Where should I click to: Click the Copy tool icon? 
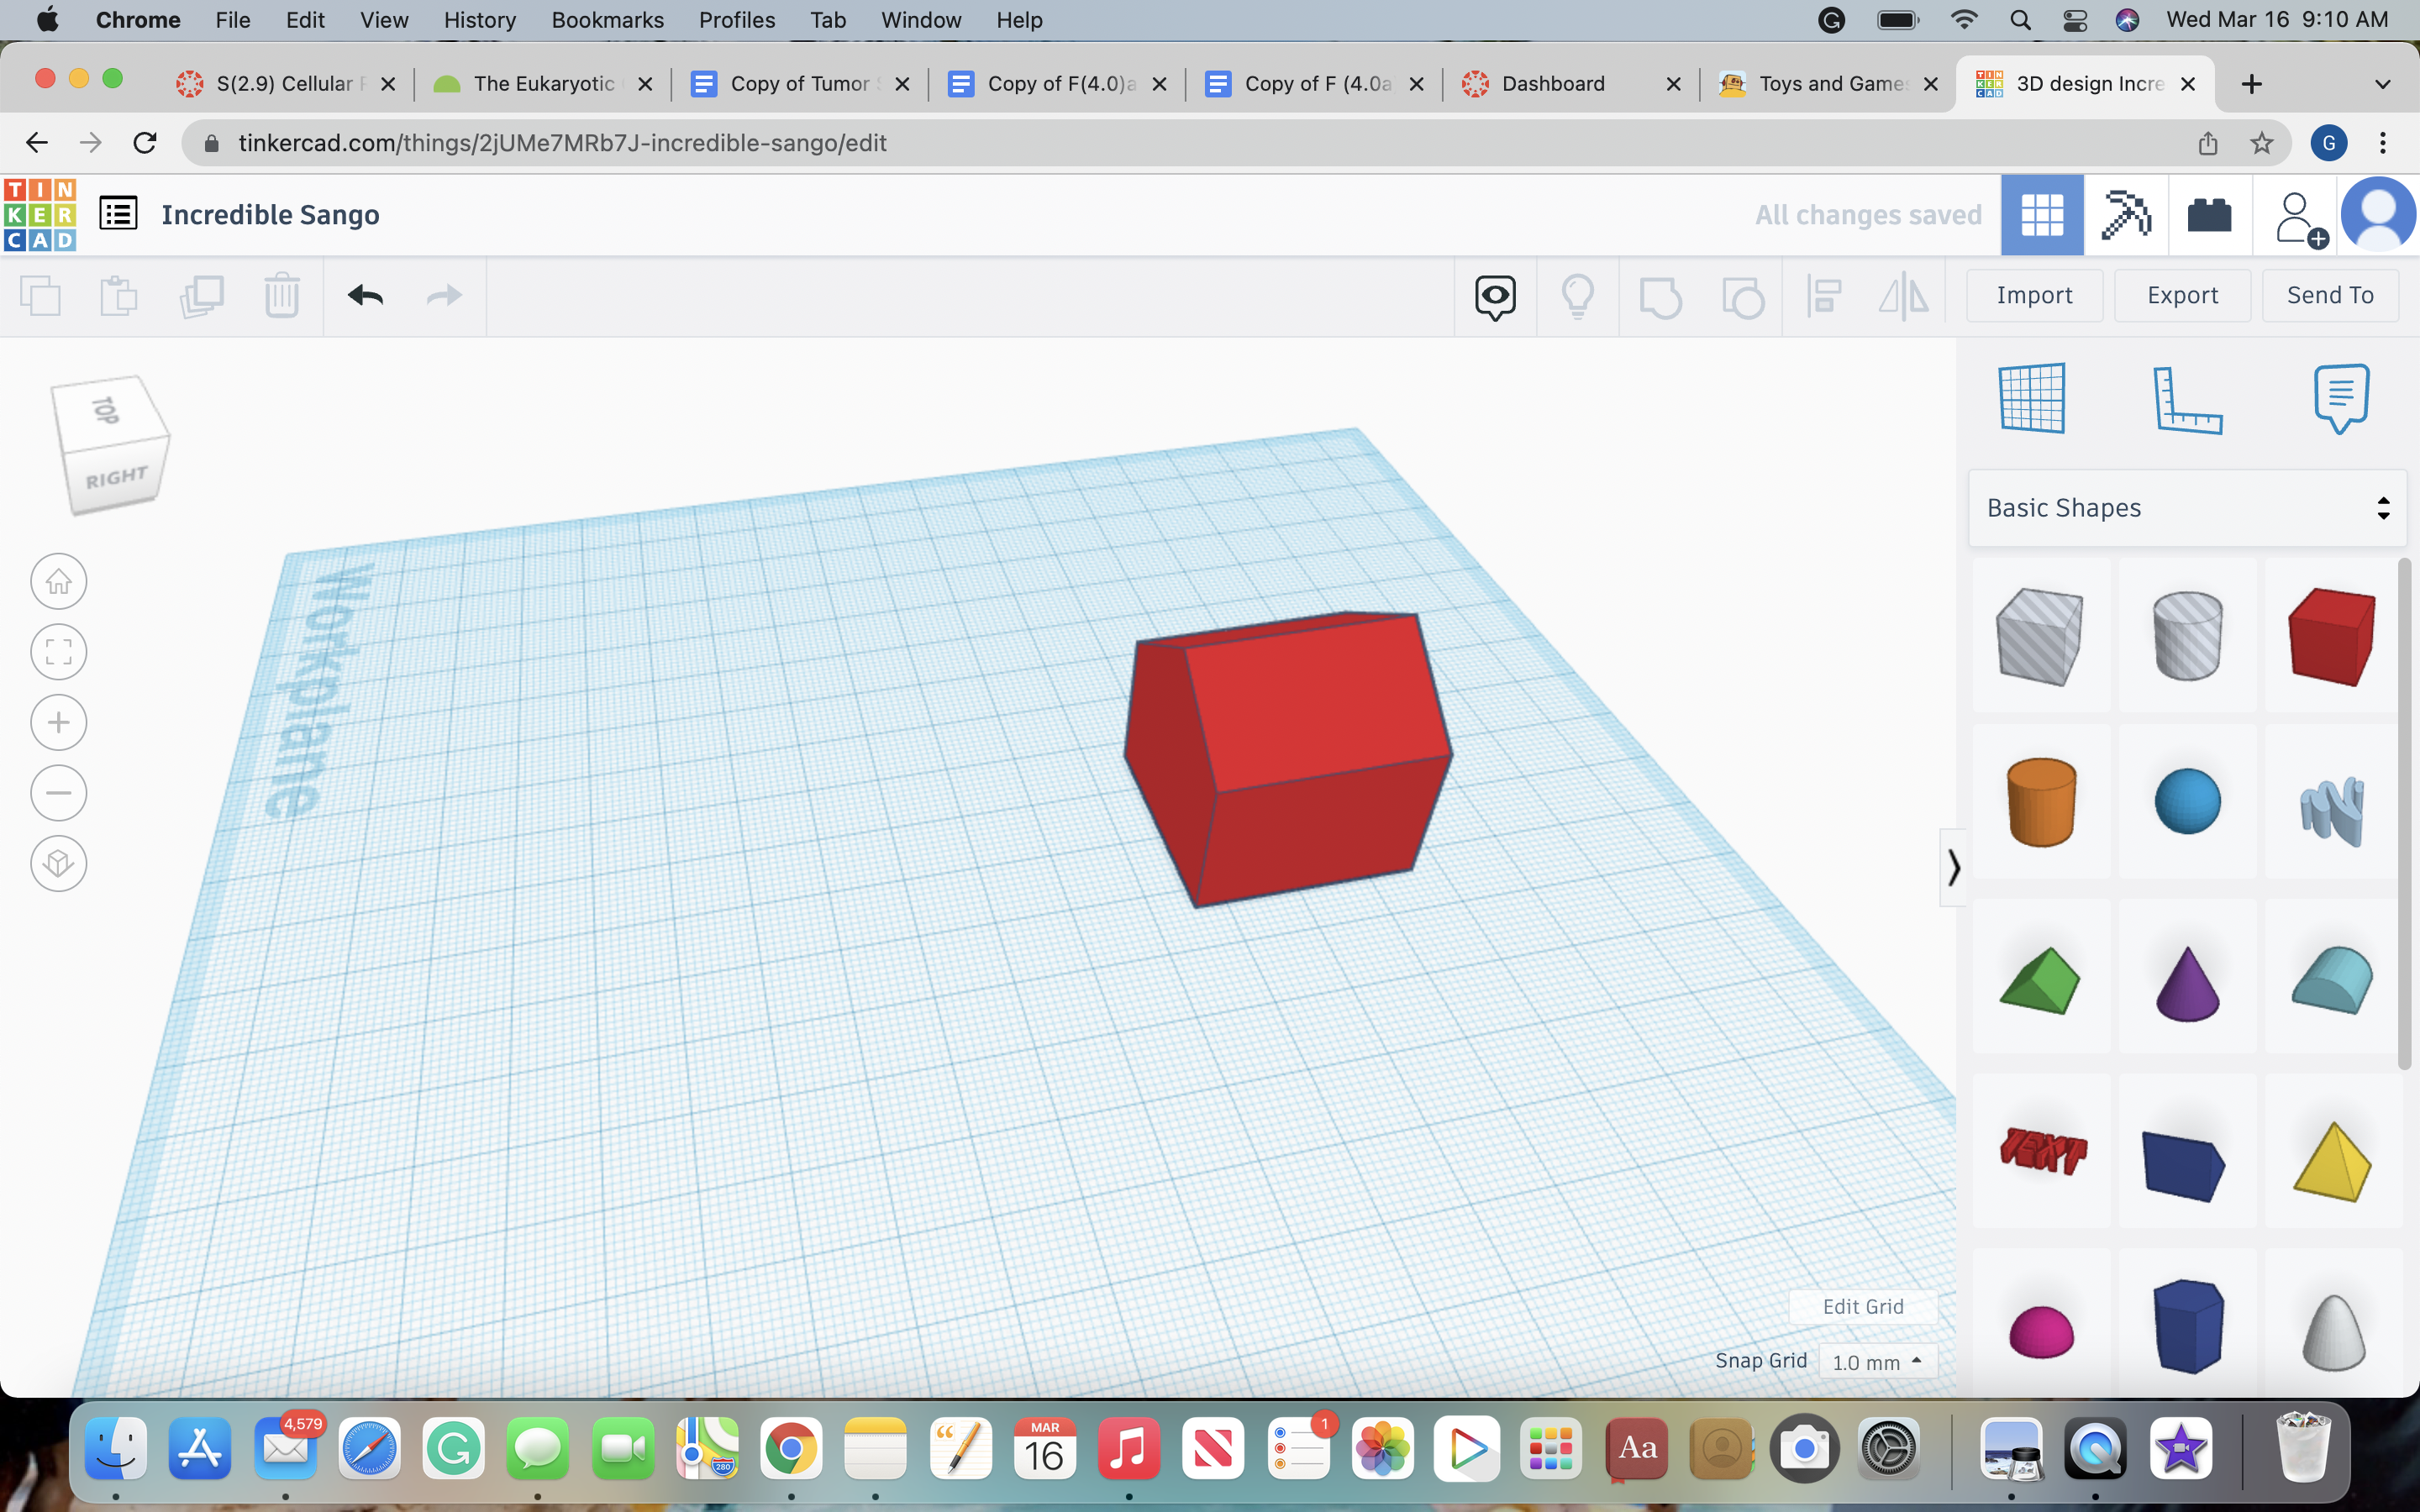click(40, 296)
